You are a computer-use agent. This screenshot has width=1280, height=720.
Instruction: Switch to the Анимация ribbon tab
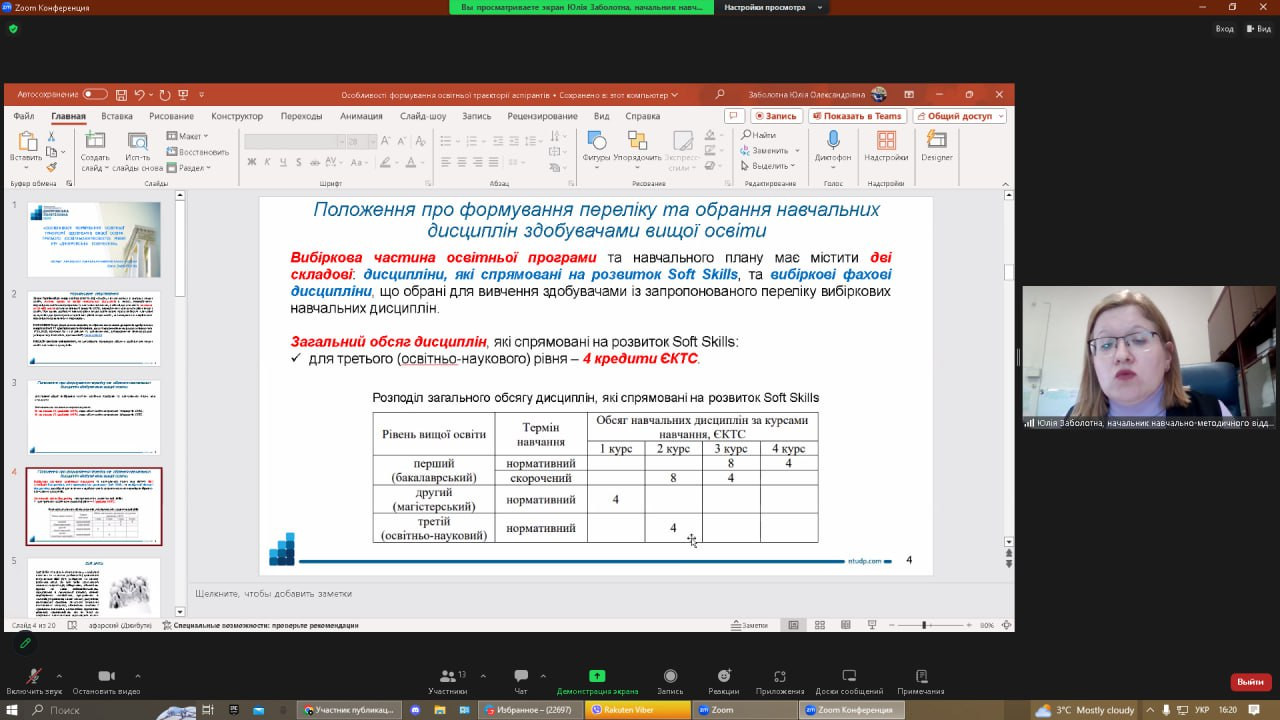(361, 116)
